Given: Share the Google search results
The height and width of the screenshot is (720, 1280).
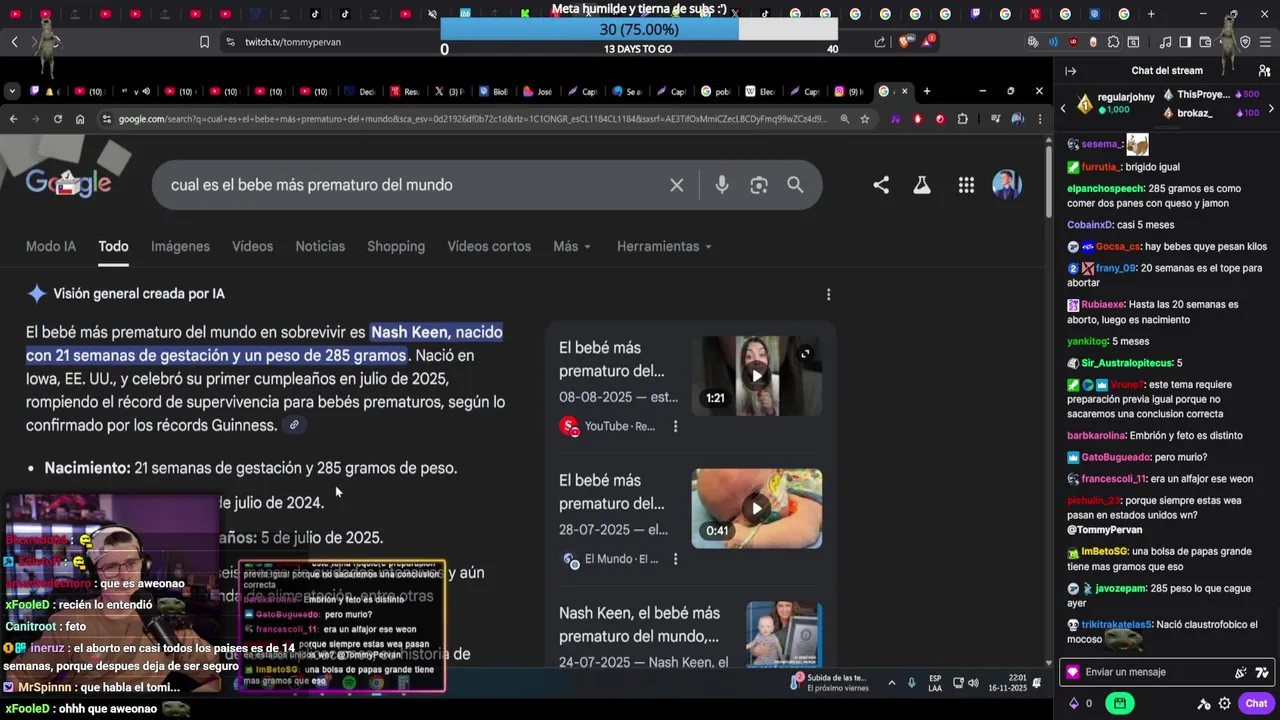Looking at the screenshot, I should point(881,185).
